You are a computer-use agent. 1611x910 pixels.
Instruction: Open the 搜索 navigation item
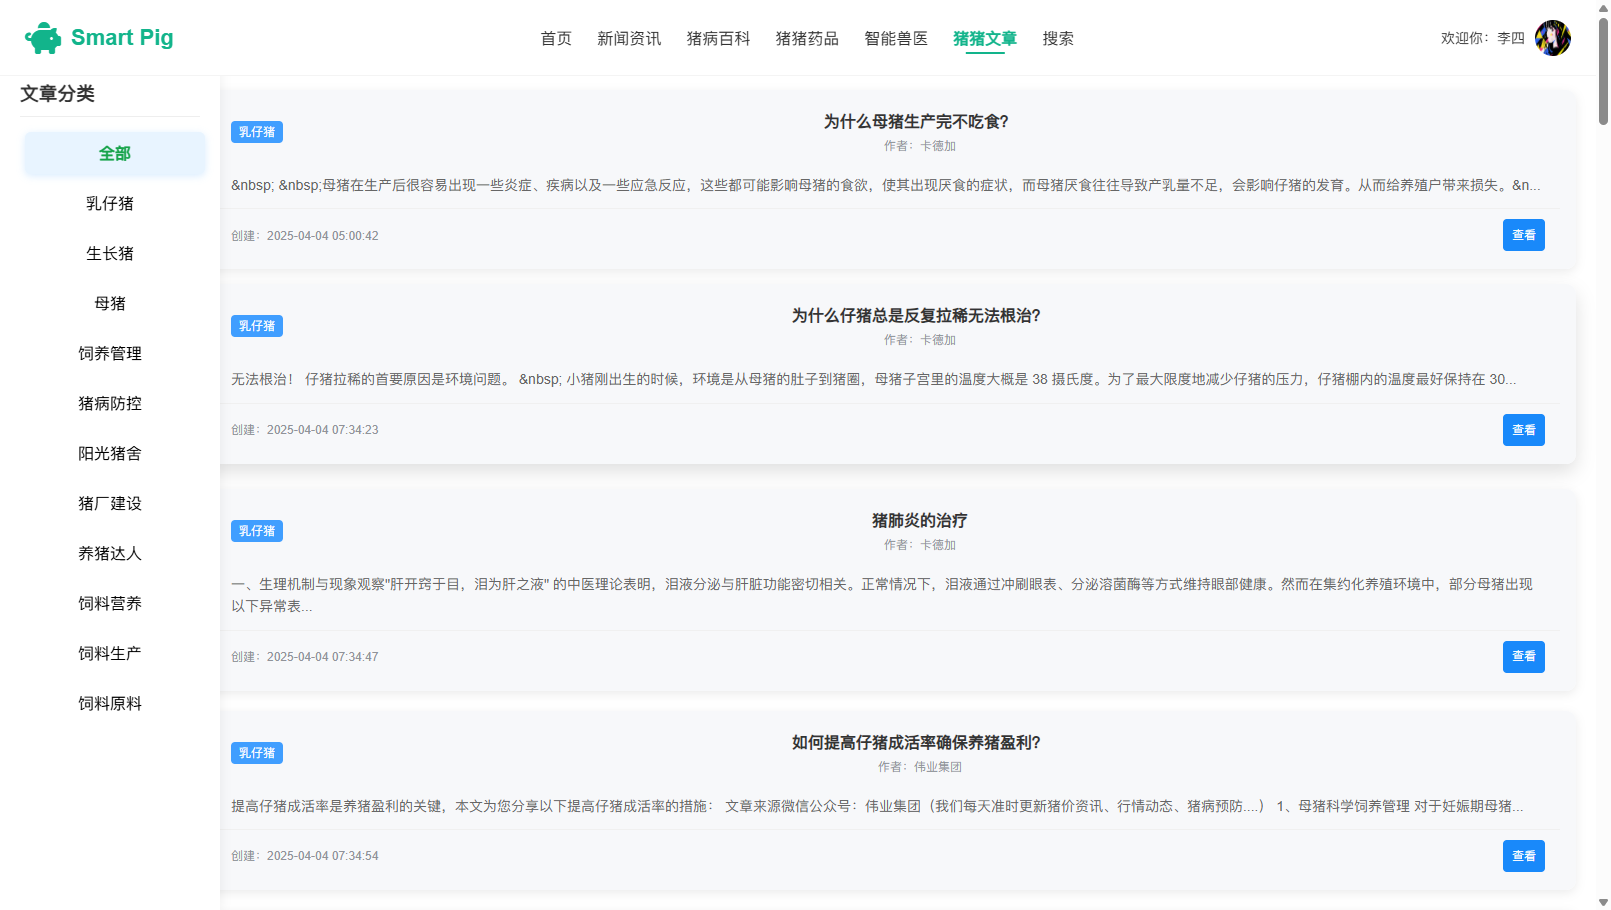1058,38
